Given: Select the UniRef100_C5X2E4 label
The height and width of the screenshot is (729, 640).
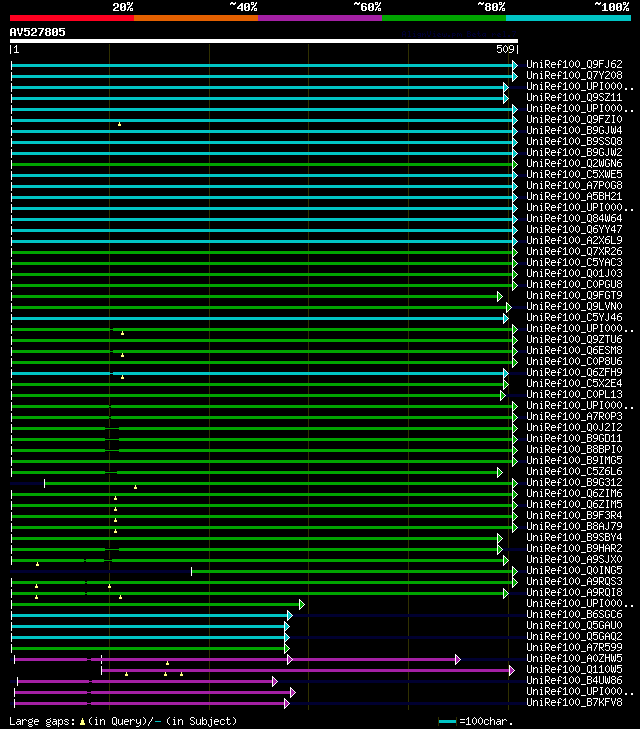Looking at the screenshot, I should 574,383.
